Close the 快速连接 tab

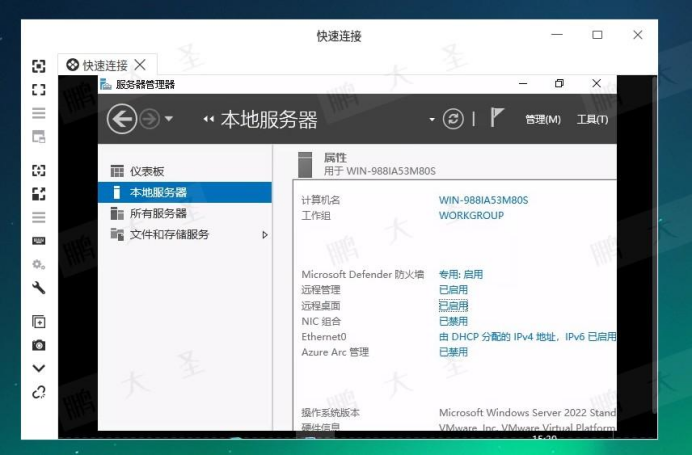pyautogui.click(x=140, y=65)
